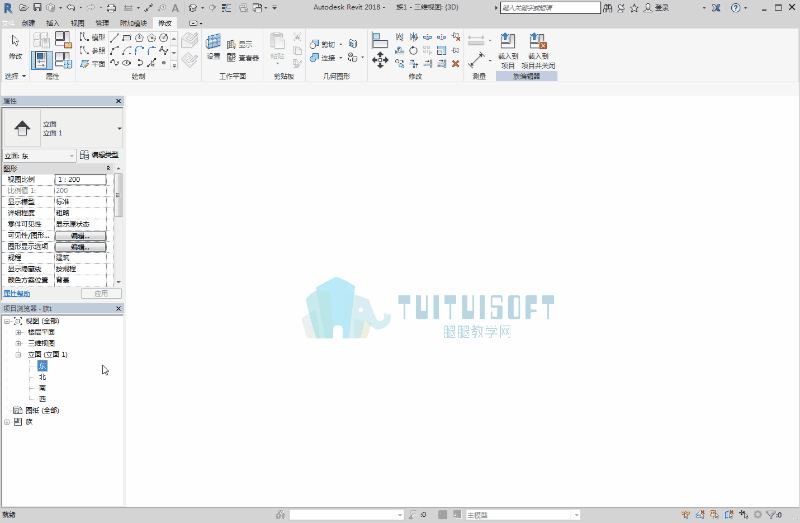
Task: Switch to the 附加模块 ribbon tab
Action: pyautogui.click(x=133, y=23)
